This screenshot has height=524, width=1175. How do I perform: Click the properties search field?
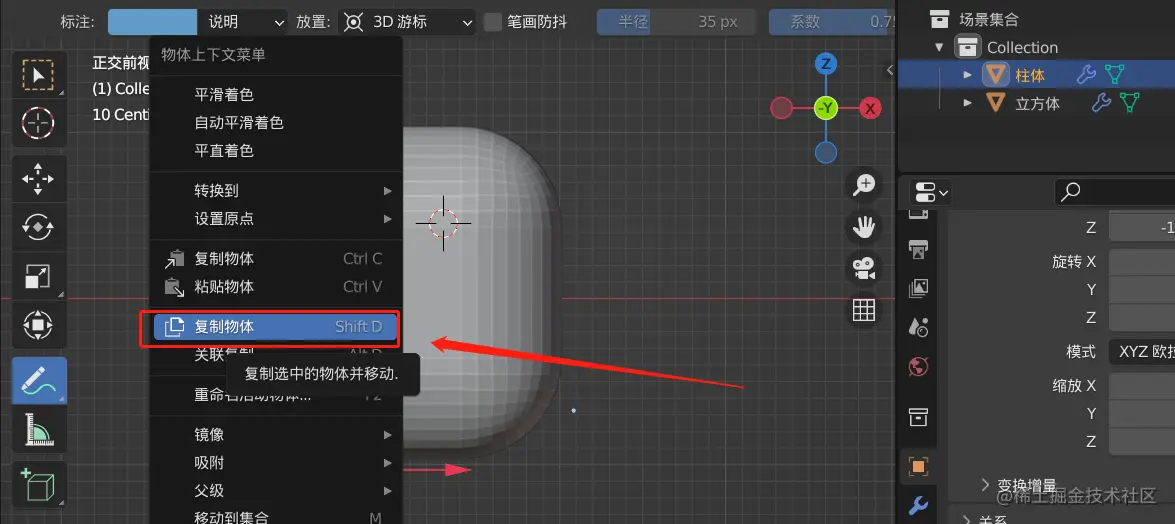(1114, 192)
